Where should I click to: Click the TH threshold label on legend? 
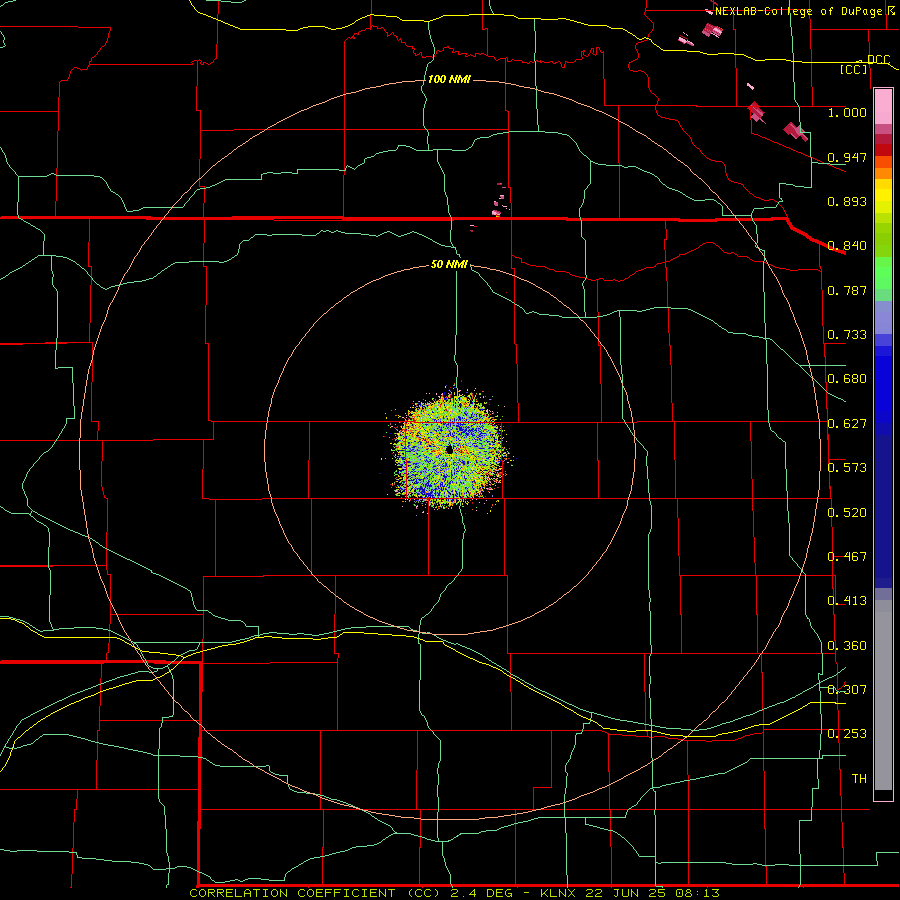(859, 779)
